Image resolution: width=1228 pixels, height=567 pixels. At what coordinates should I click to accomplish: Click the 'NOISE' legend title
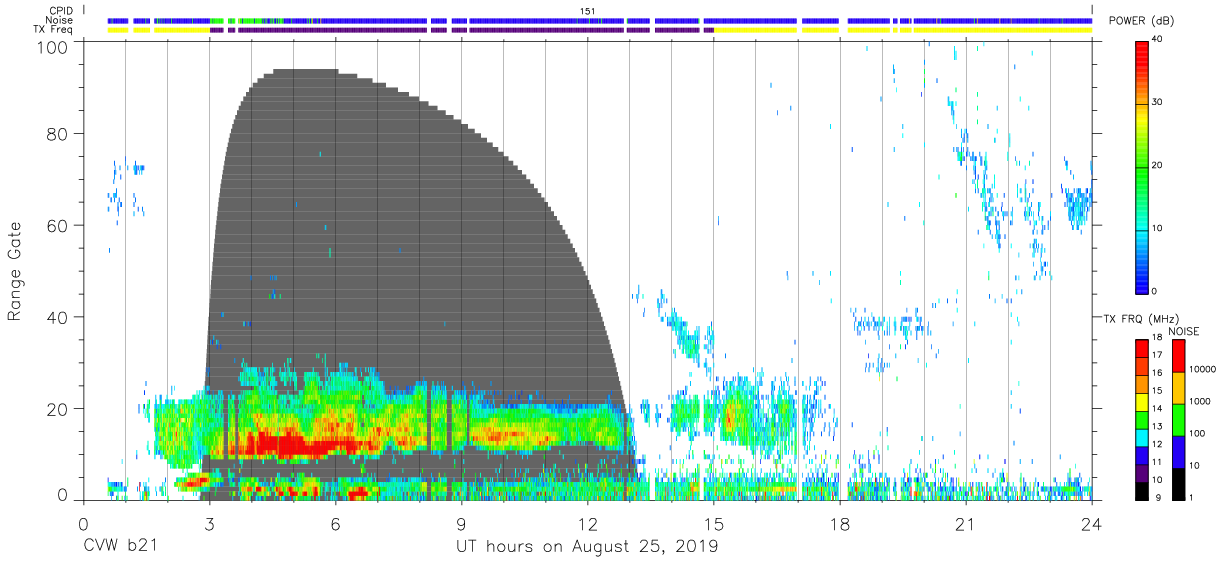(1184, 331)
